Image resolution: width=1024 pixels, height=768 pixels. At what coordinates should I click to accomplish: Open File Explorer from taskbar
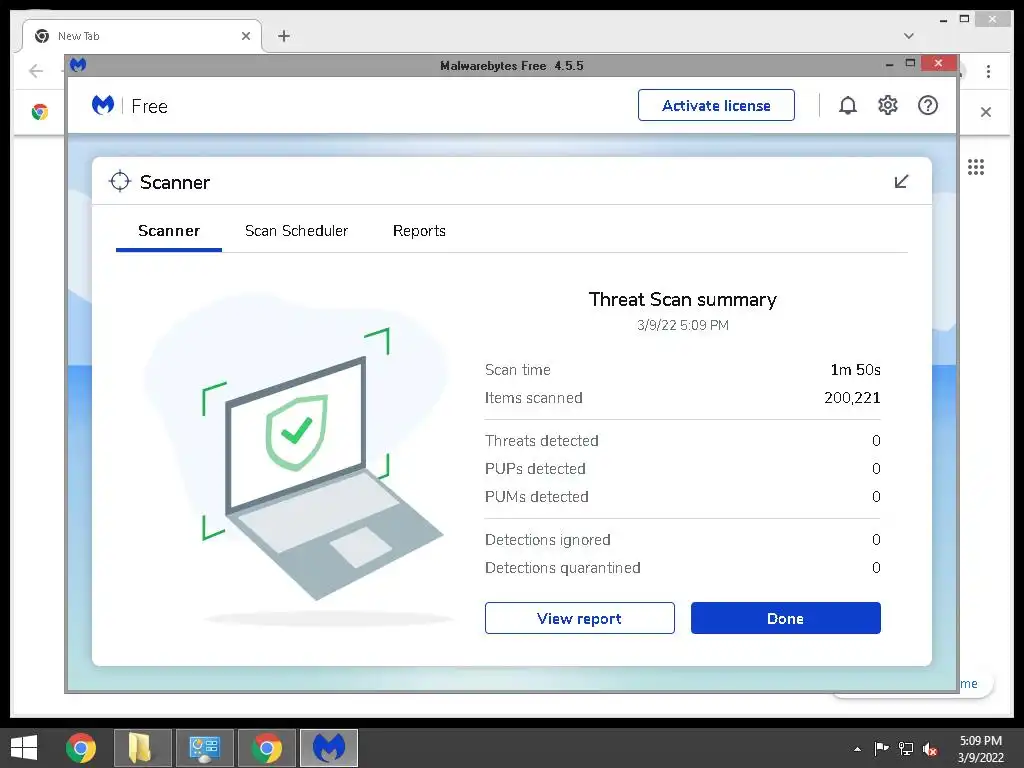point(142,748)
